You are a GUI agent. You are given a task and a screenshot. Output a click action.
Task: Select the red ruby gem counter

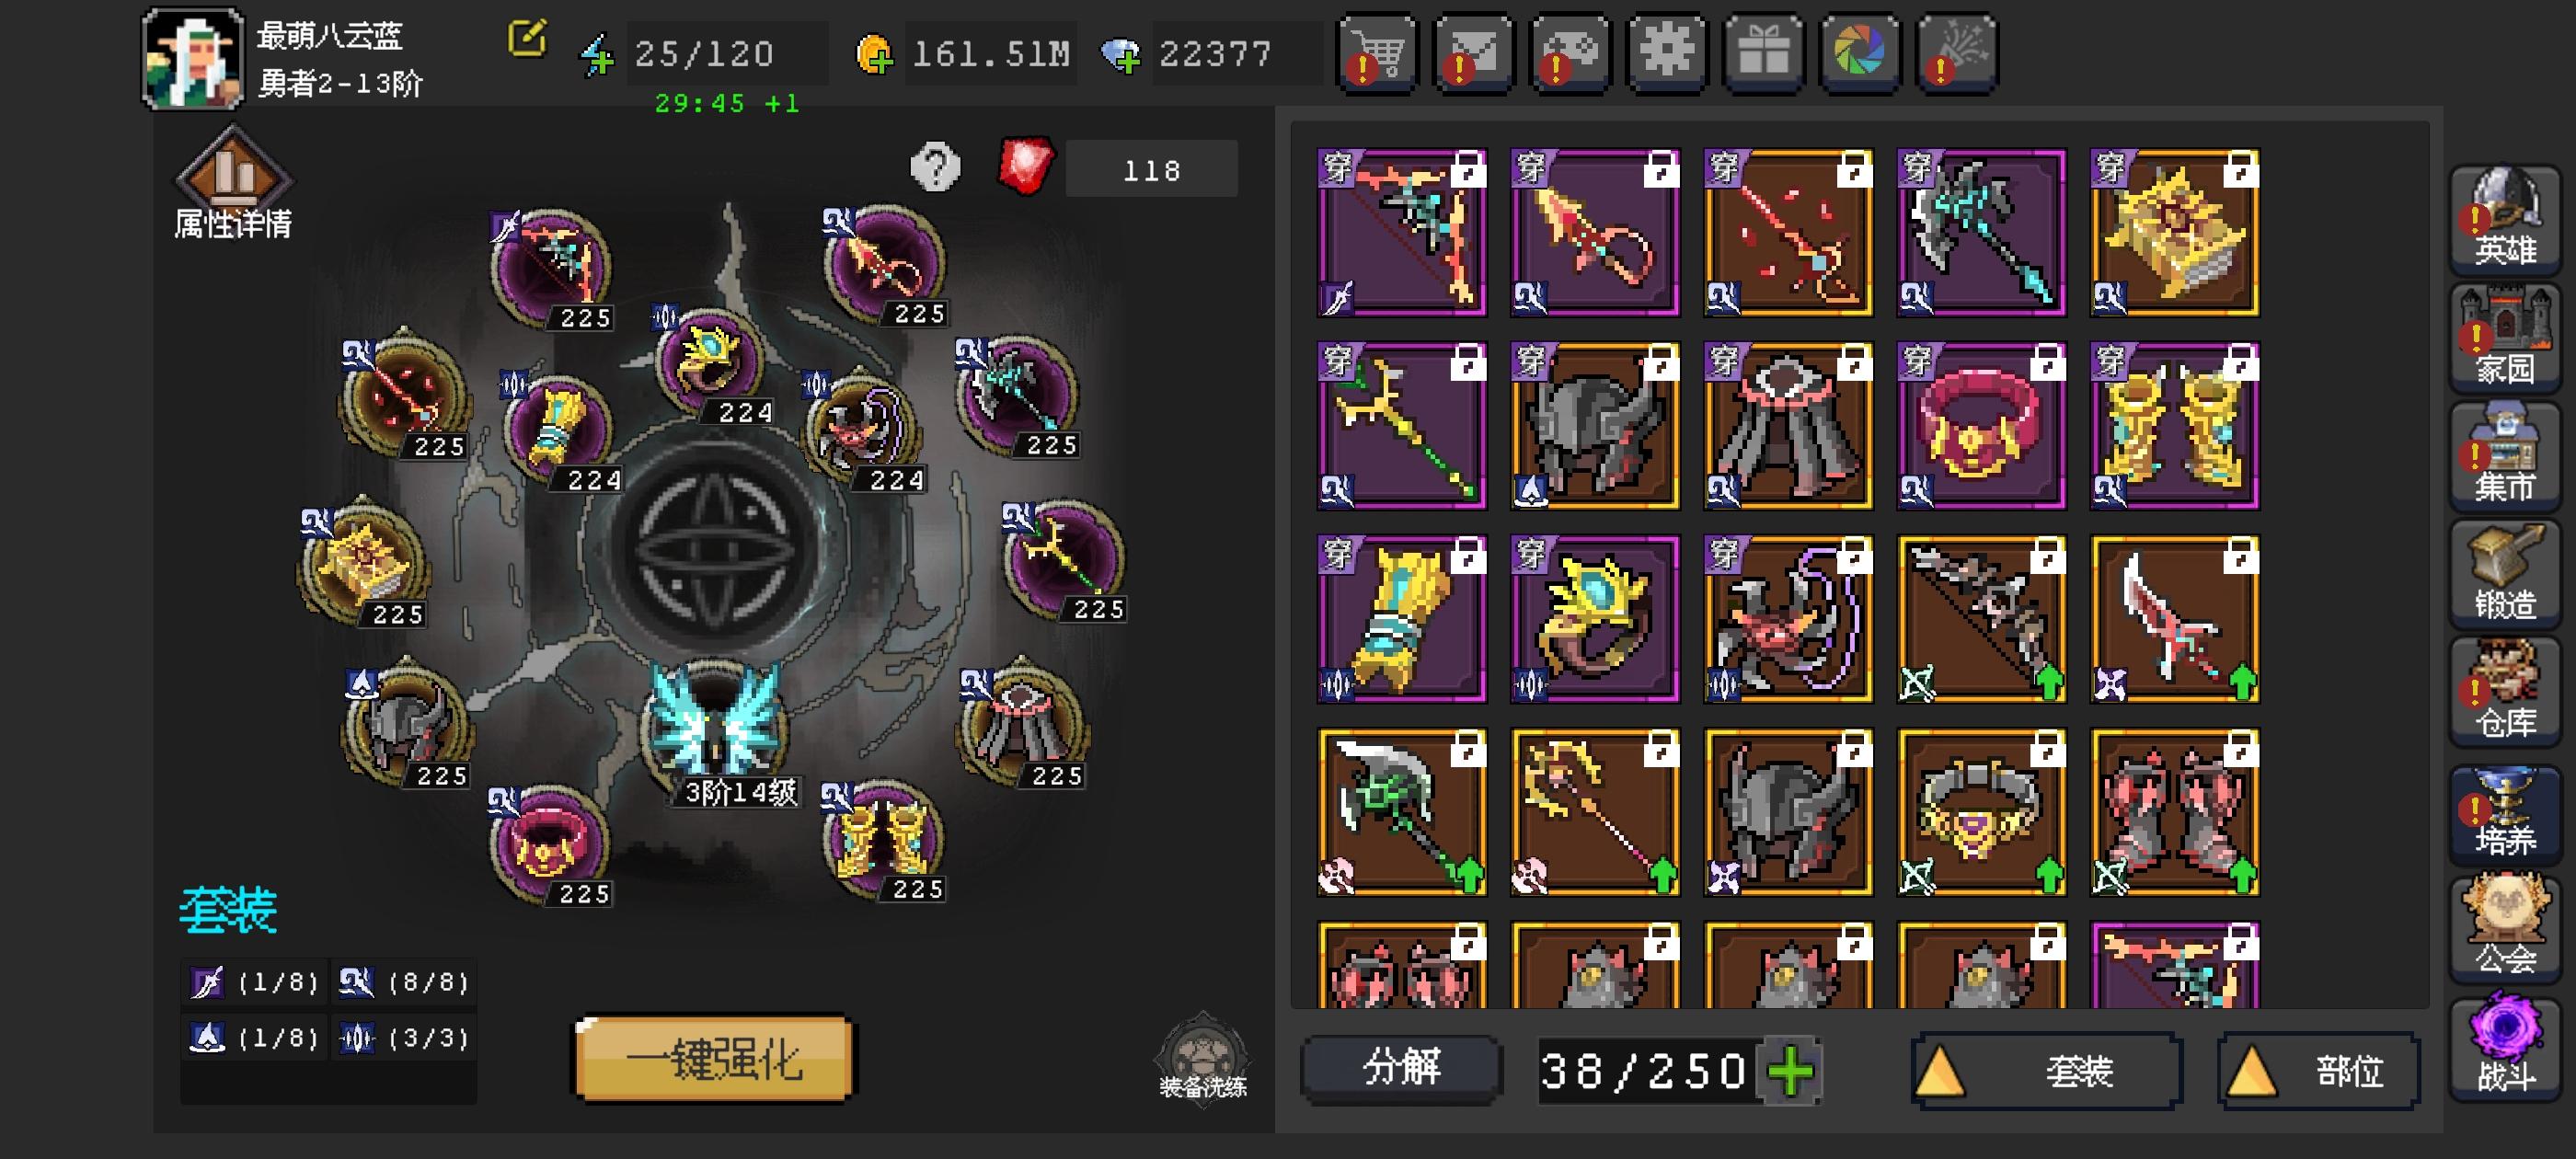(1117, 169)
